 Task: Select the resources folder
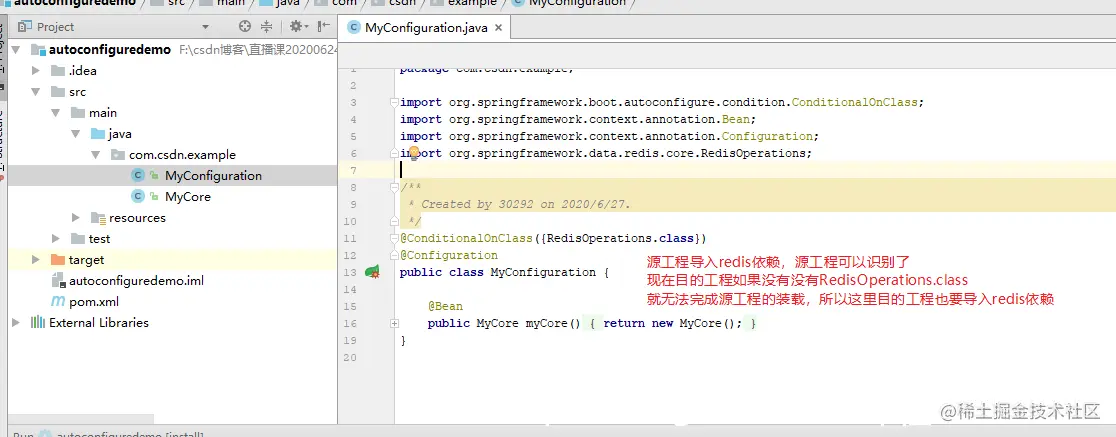137,218
